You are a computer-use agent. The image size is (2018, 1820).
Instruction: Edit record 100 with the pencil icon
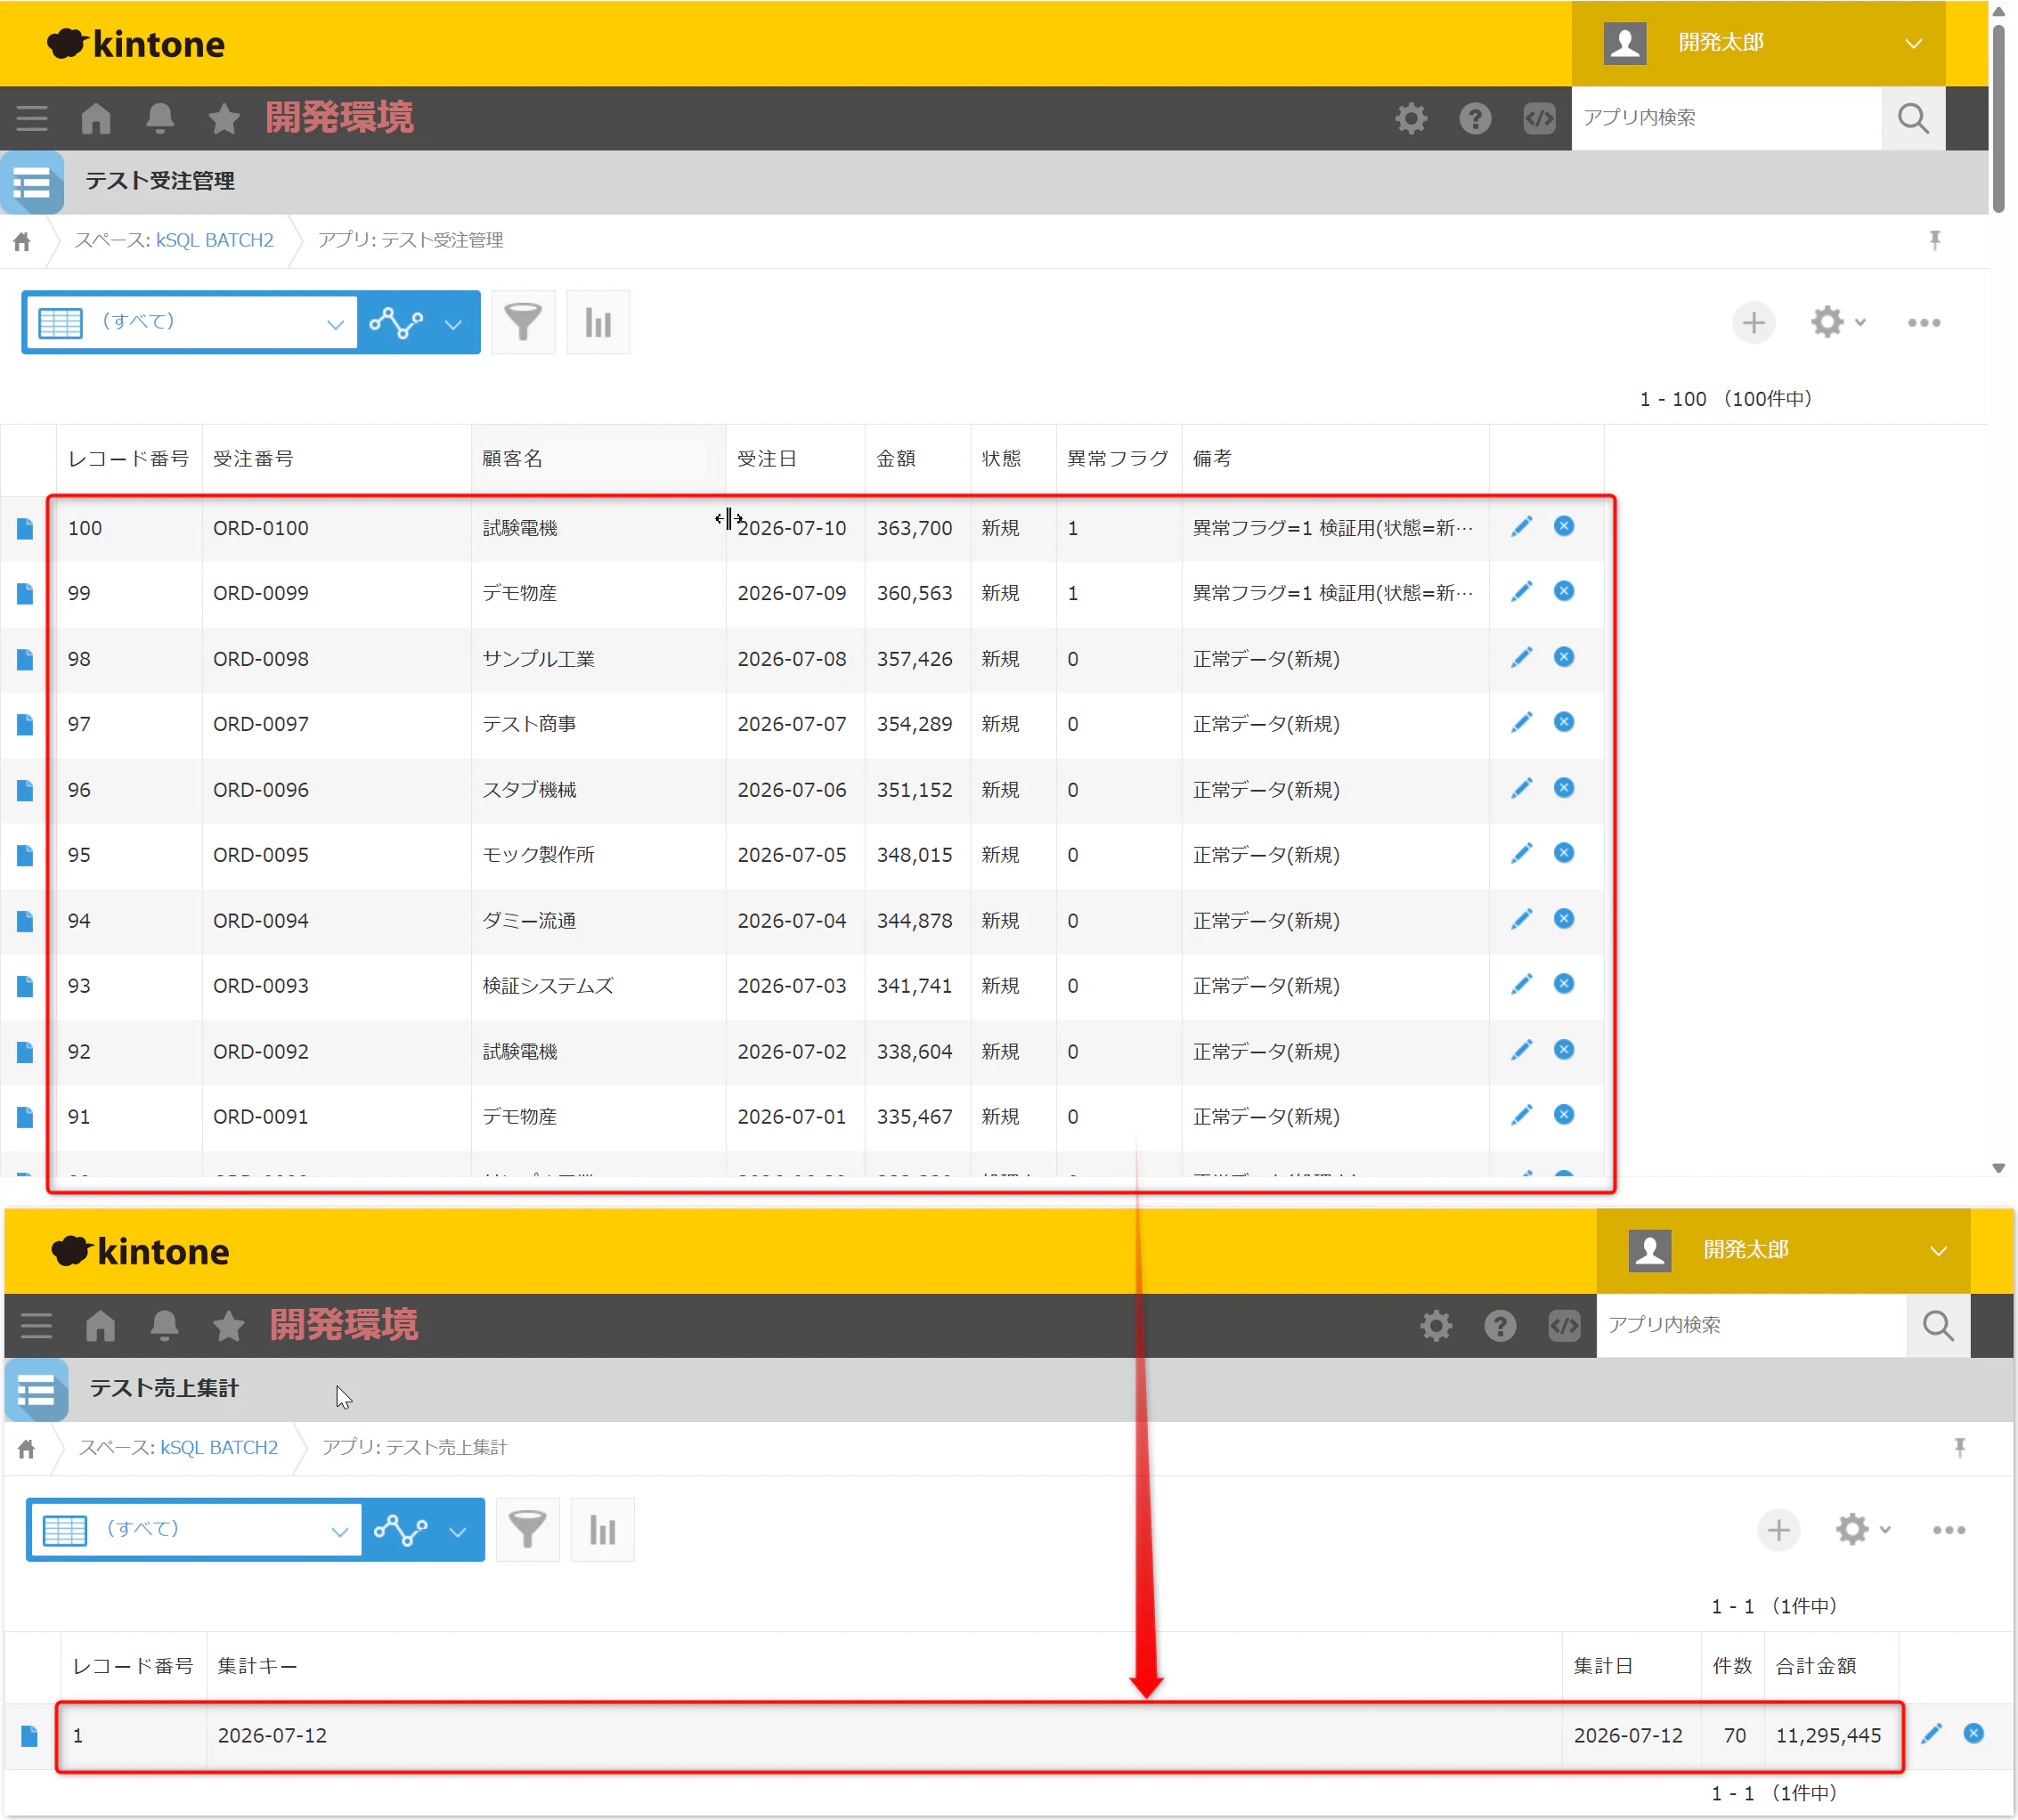[1521, 527]
